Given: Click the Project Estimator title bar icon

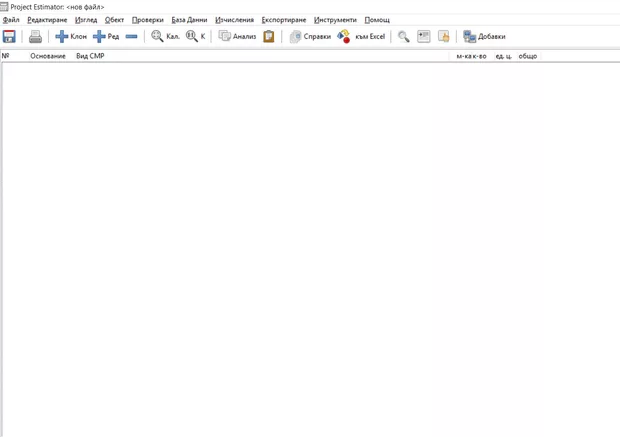Looking at the screenshot, I should (x=4, y=7).
